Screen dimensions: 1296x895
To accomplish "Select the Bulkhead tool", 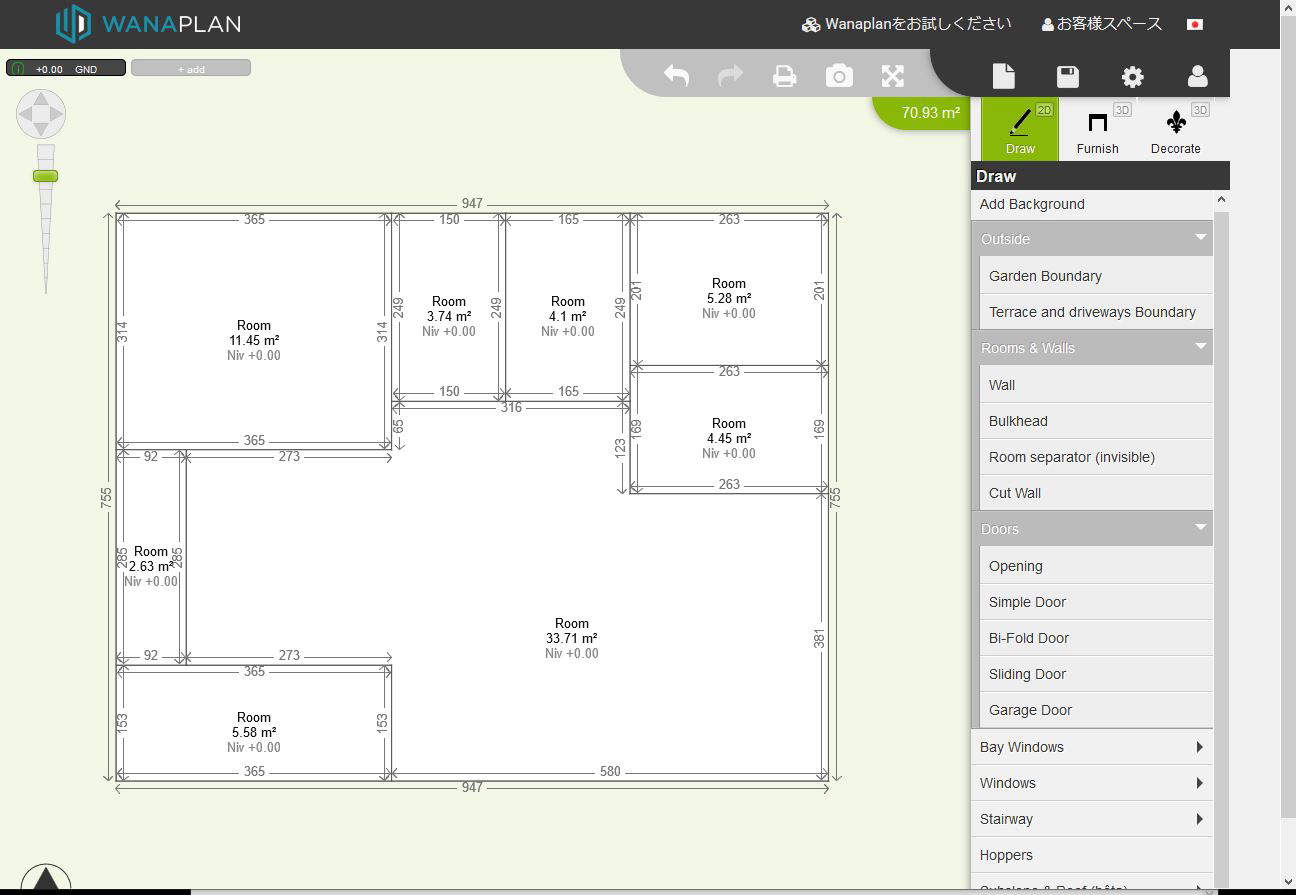I will tap(1096, 421).
